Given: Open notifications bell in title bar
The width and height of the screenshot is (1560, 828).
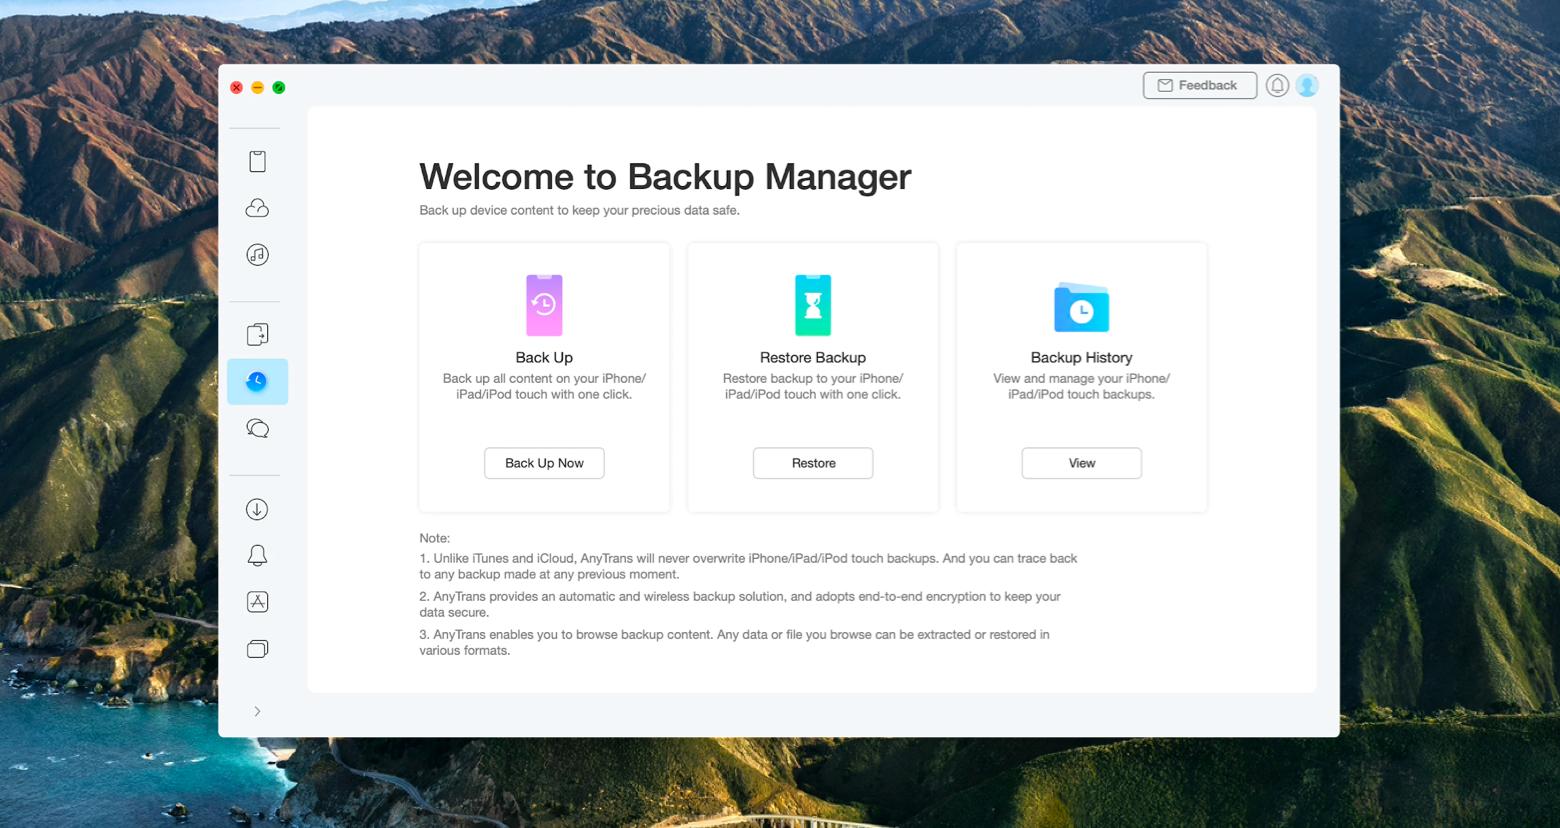Looking at the screenshot, I should (1277, 85).
